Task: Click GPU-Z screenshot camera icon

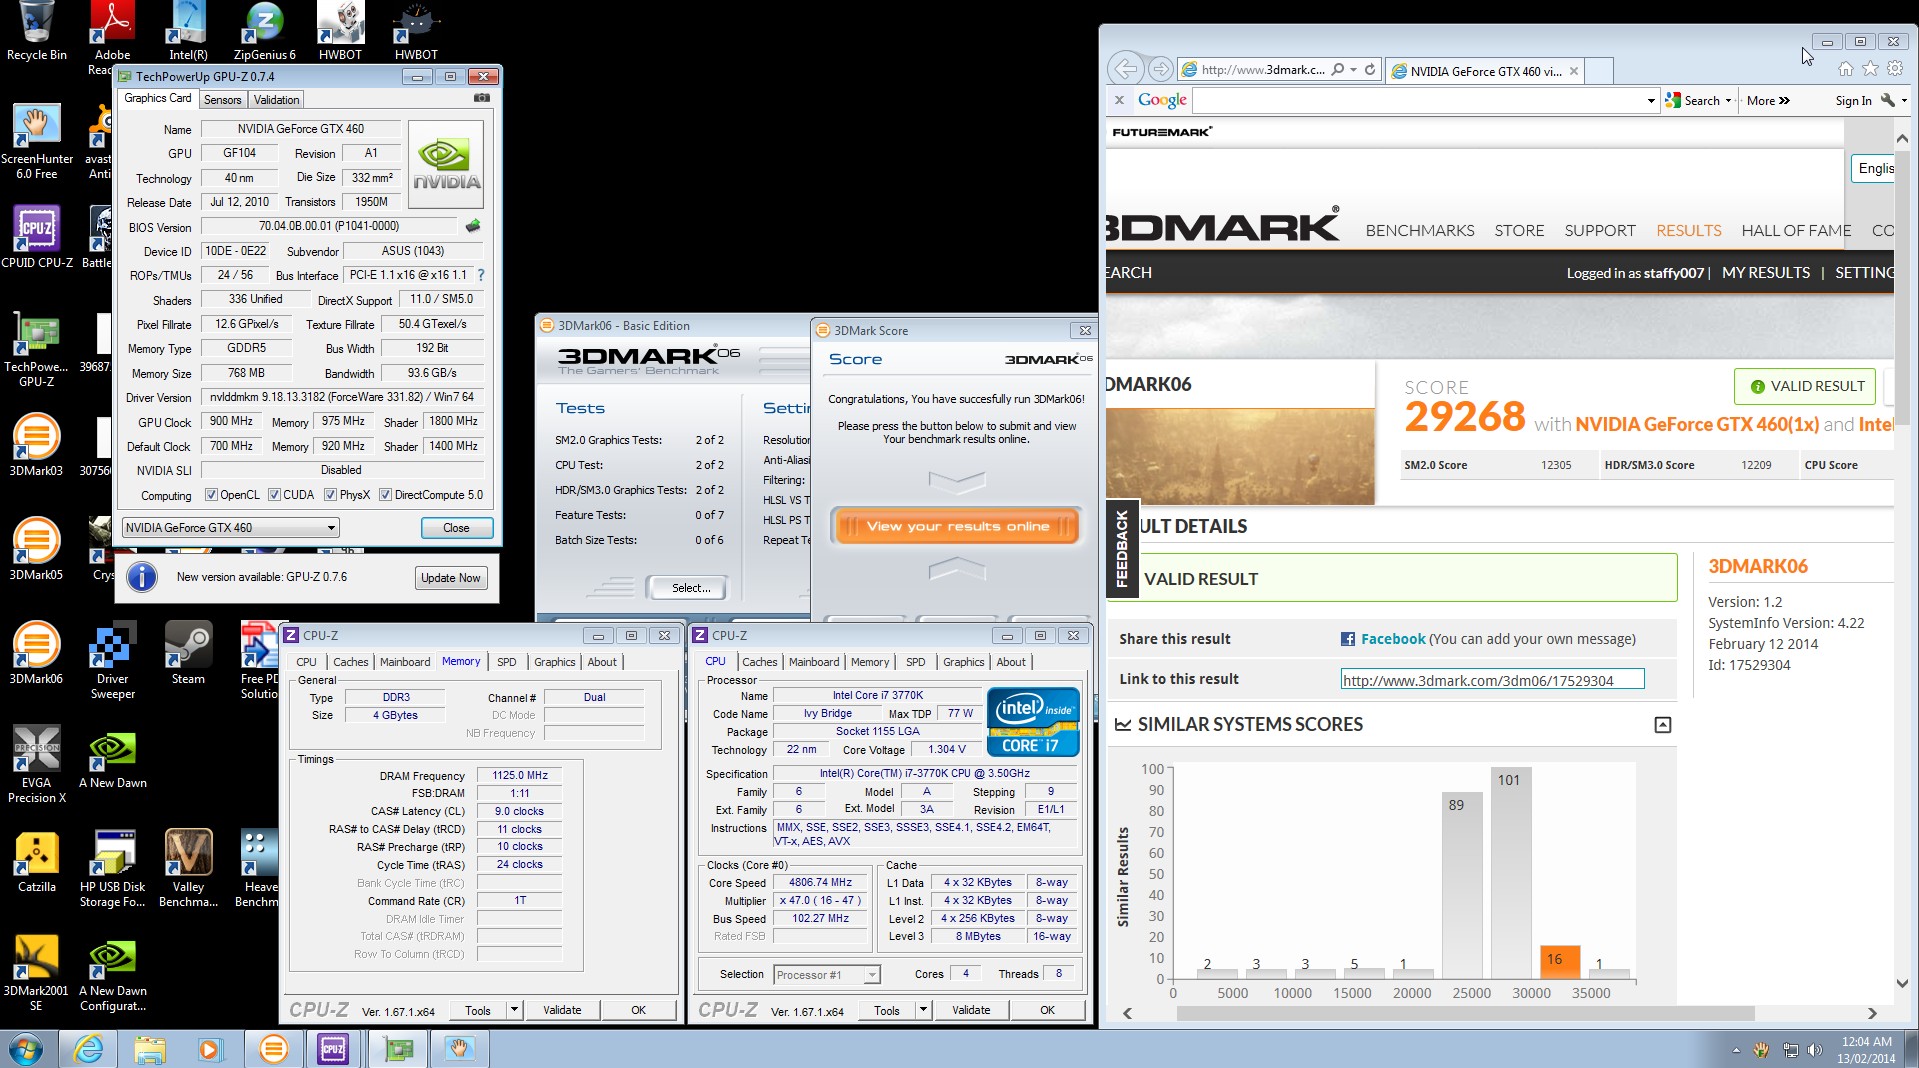Action: pyautogui.click(x=481, y=98)
